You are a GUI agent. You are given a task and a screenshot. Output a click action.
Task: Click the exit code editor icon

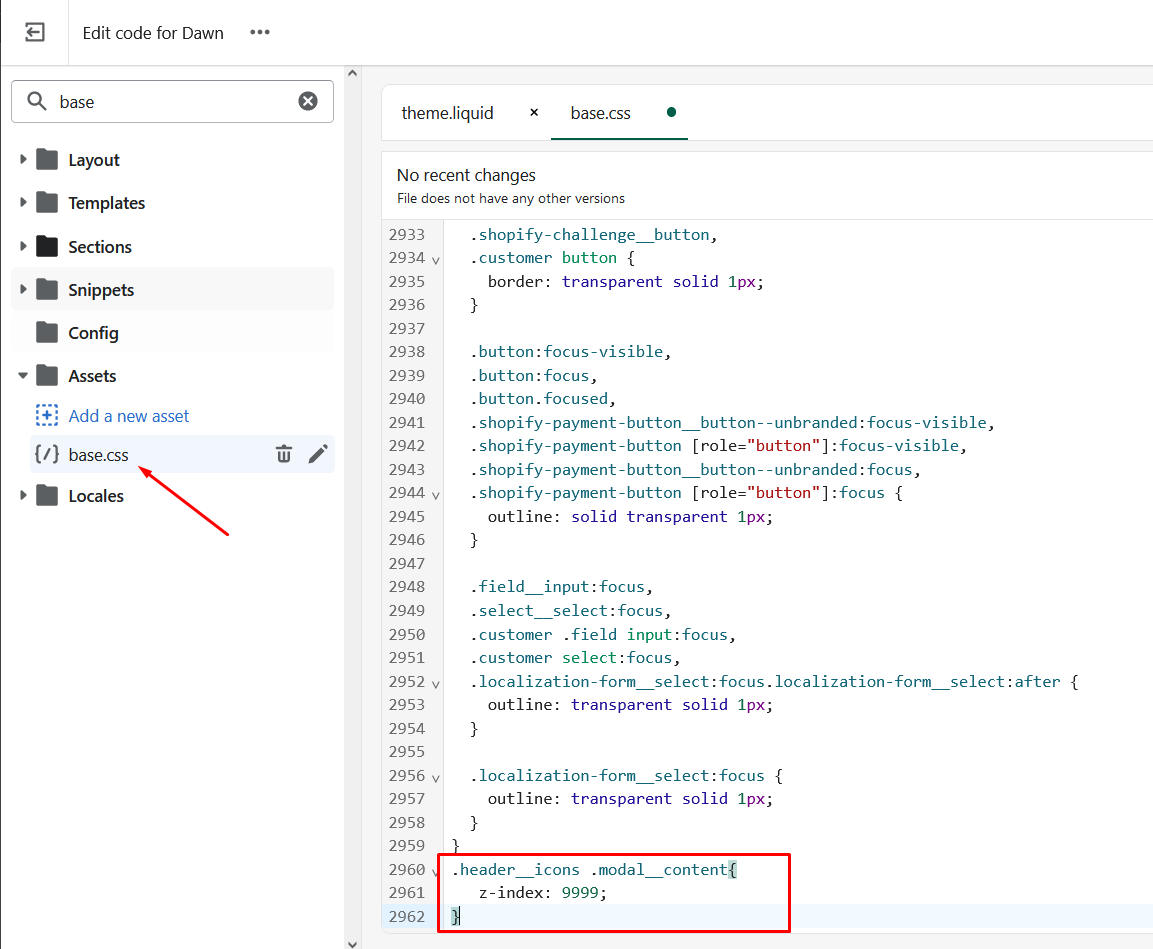[35, 32]
